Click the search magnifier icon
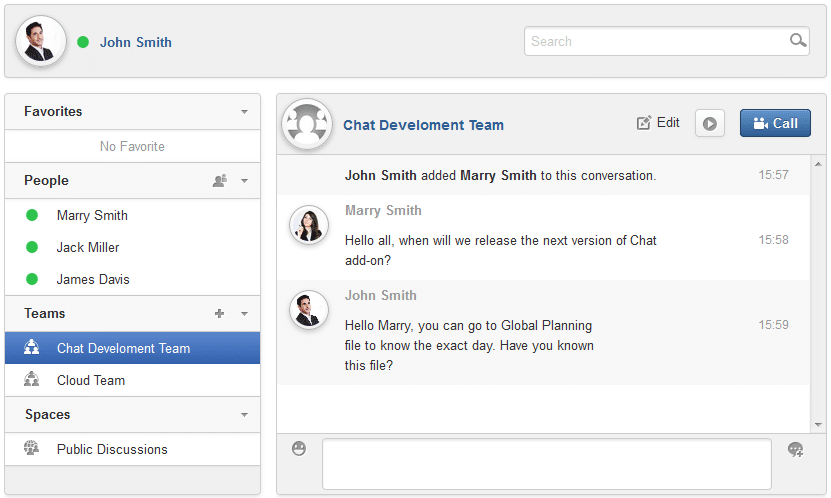Screen dimensions: 831x498 click(798, 40)
